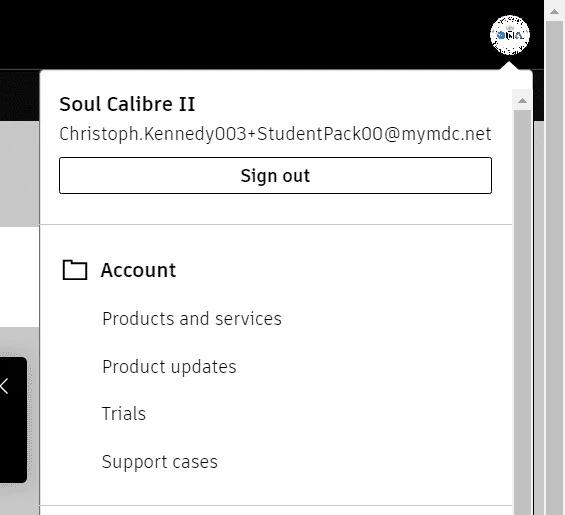Click the profile avatar icon

(x=510, y=35)
